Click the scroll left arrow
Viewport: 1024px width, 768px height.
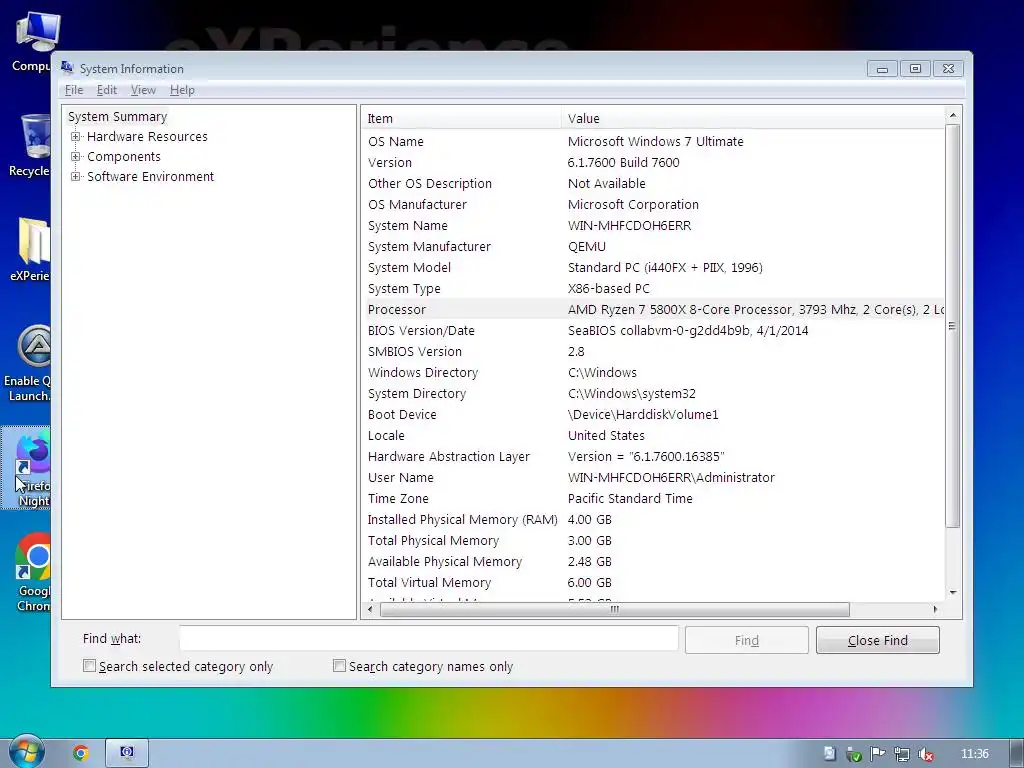[x=370, y=609]
